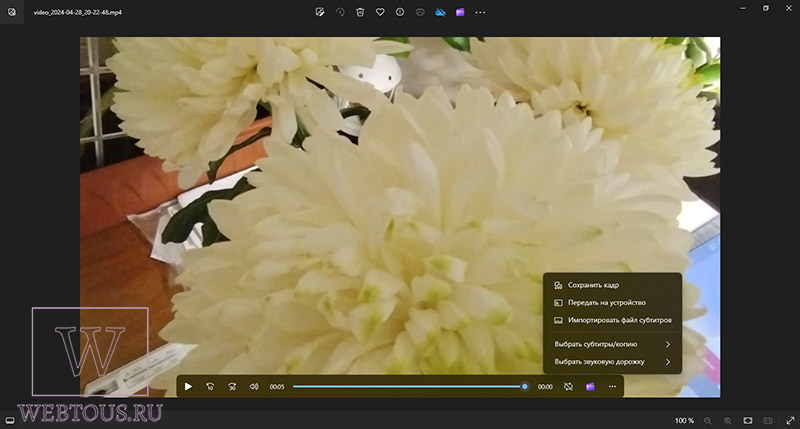Click the edit video icon in top toolbar
The width and height of the screenshot is (800, 429).
click(x=320, y=12)
